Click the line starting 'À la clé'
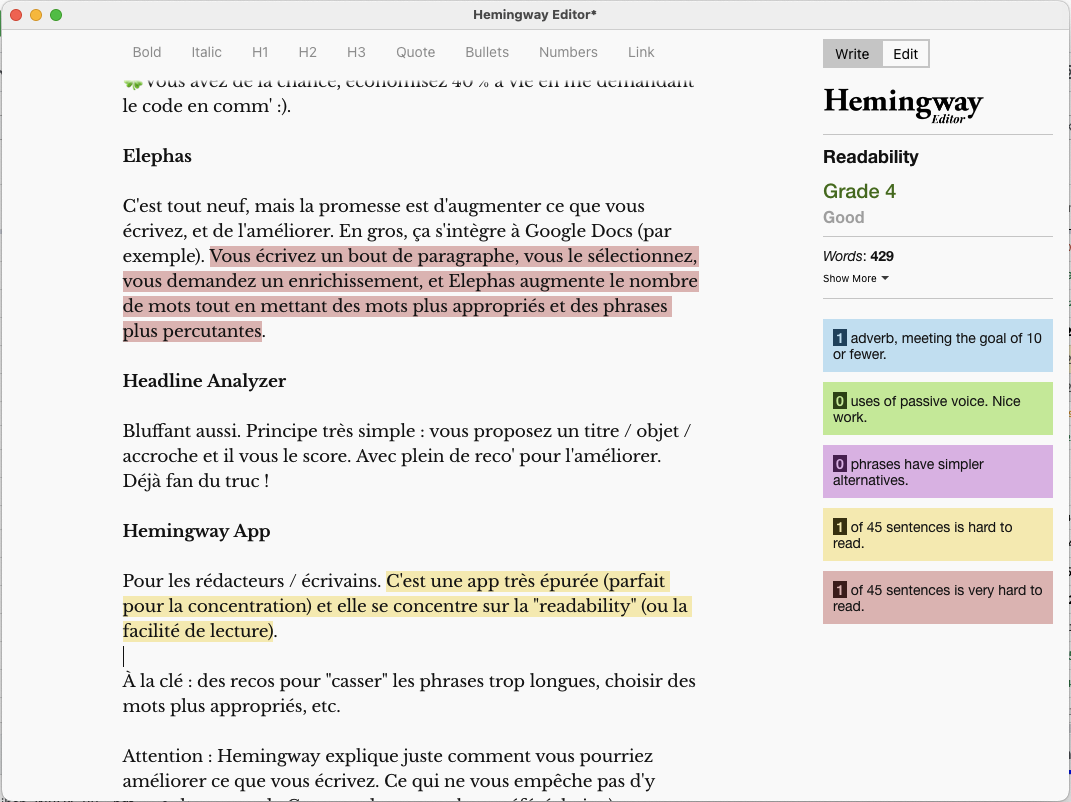Viewport: 1071px width, 802px height. click(x=409, y=693)
